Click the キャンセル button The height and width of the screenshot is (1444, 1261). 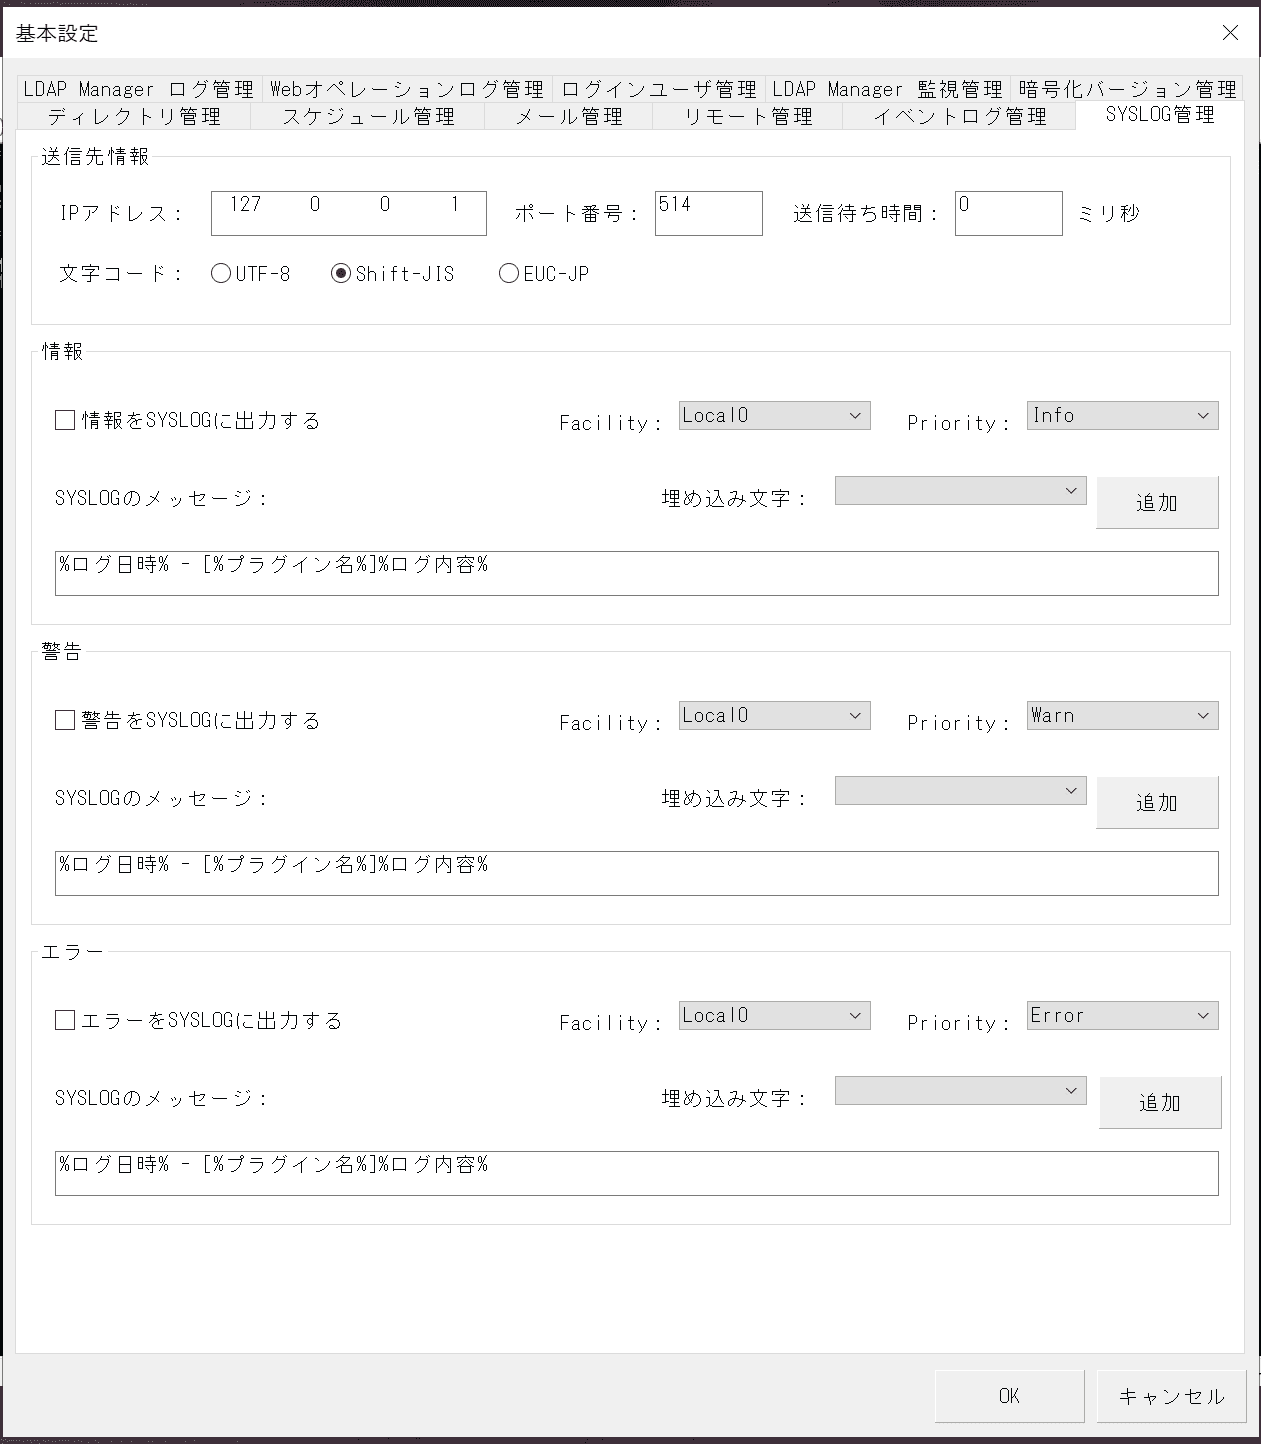coord(1171,1396)
